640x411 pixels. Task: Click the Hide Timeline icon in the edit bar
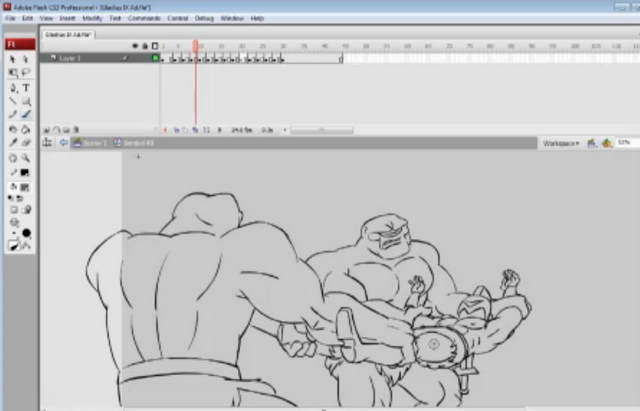pos(47,142)
